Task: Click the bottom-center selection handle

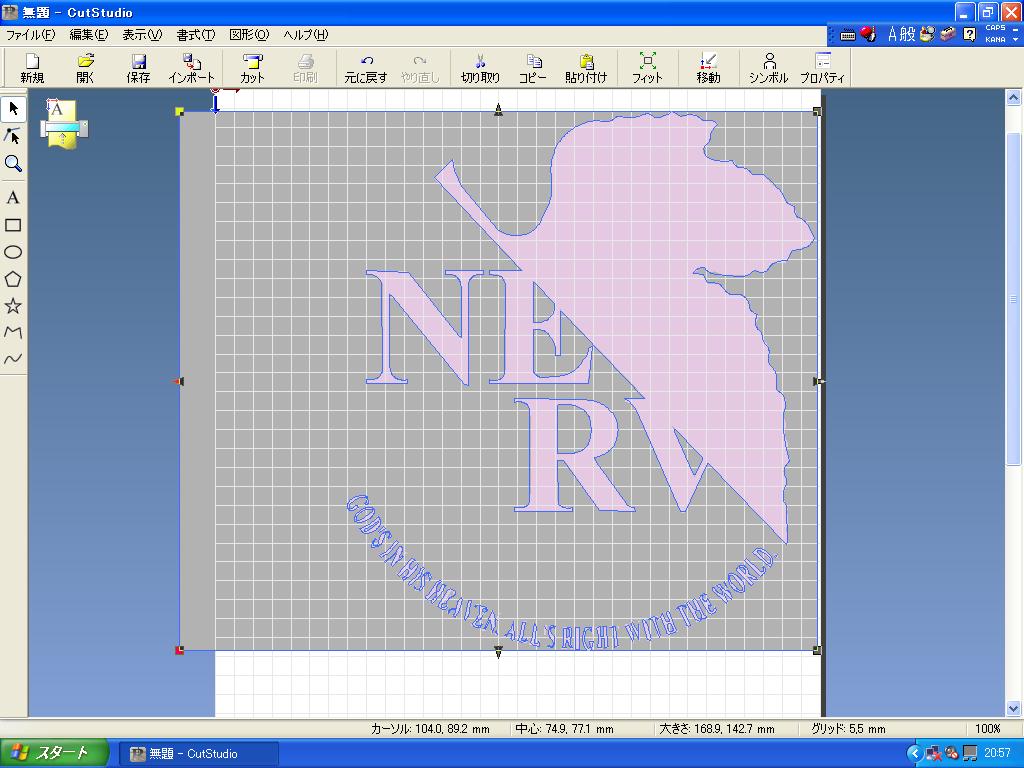Action: click(x=498, y=652)
